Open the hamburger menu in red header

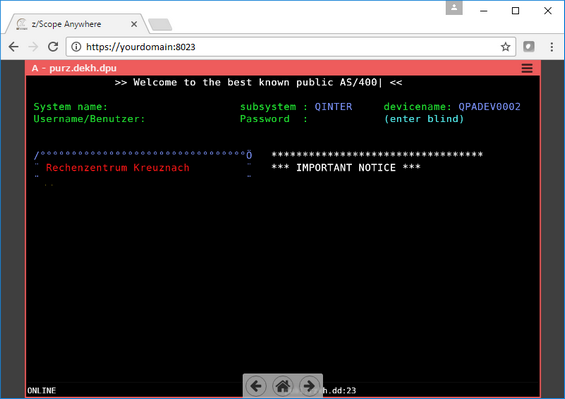pos(527,68)
